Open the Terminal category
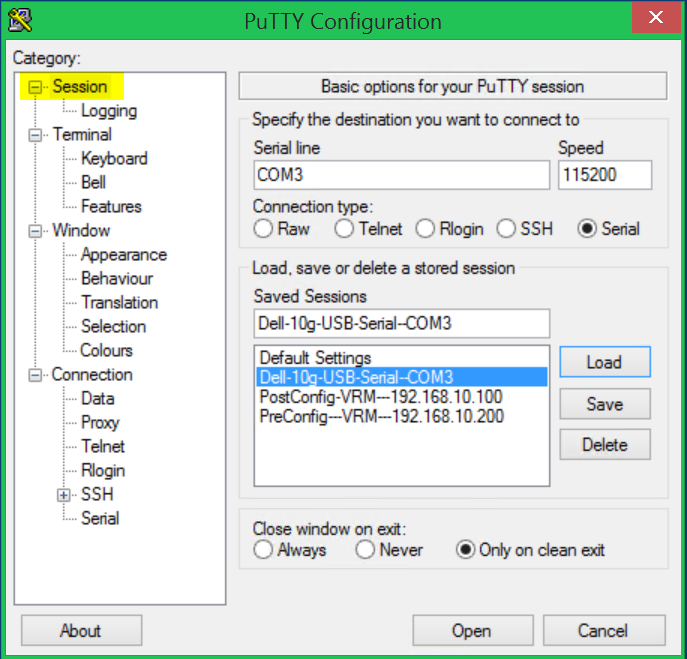 82,135
